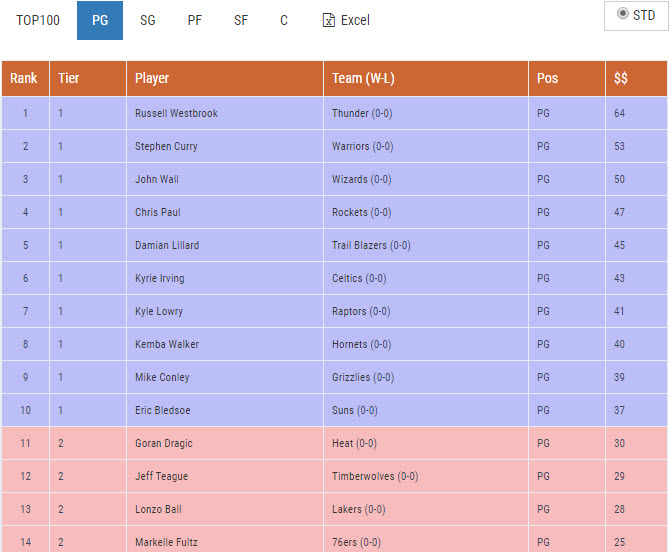Click the Excel export icon

(328, 20)
